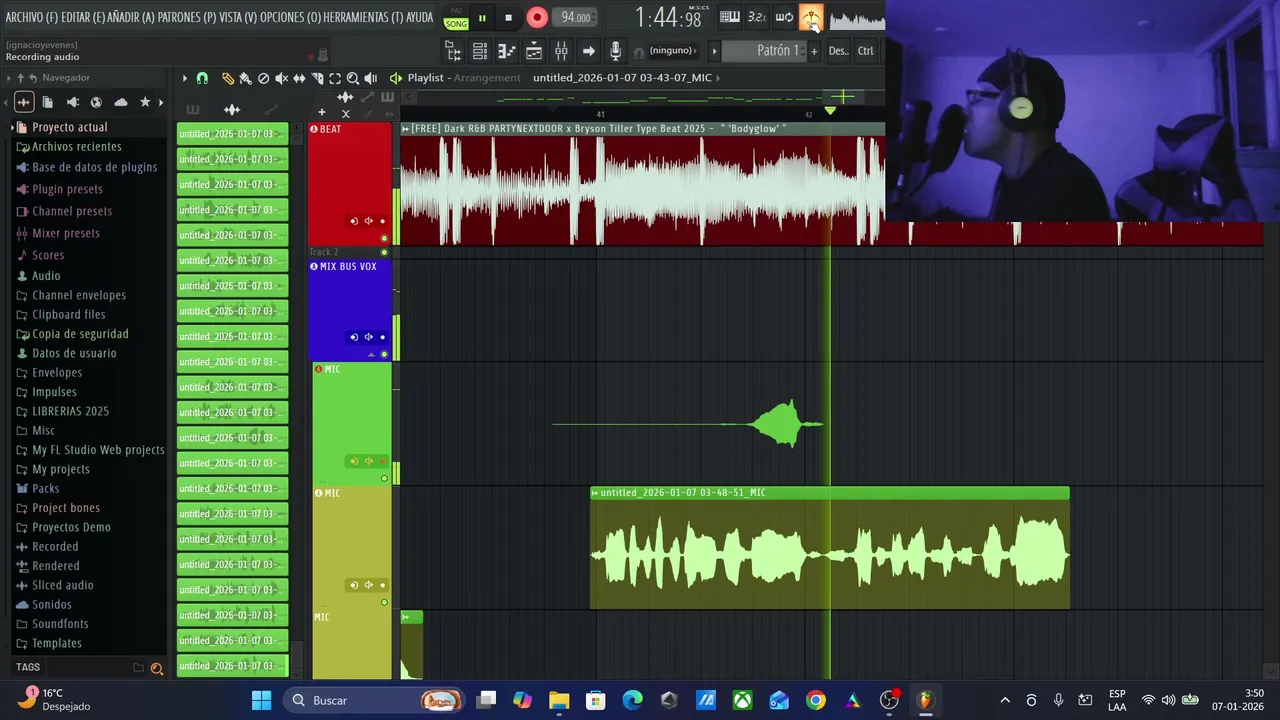The height and width of the screenshot is (720, 1280).
Task: Select the browser globe library tab
Action: [x=96, y=102]
